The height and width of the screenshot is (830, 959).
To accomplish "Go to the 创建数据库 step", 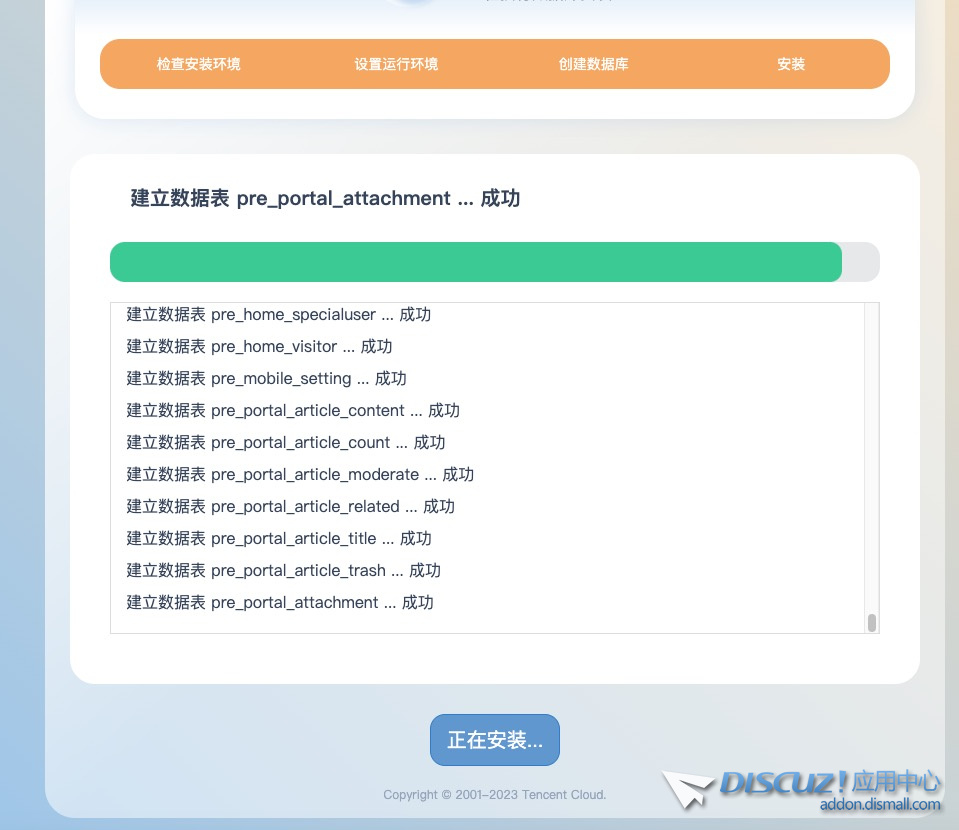I will (594, 64).
